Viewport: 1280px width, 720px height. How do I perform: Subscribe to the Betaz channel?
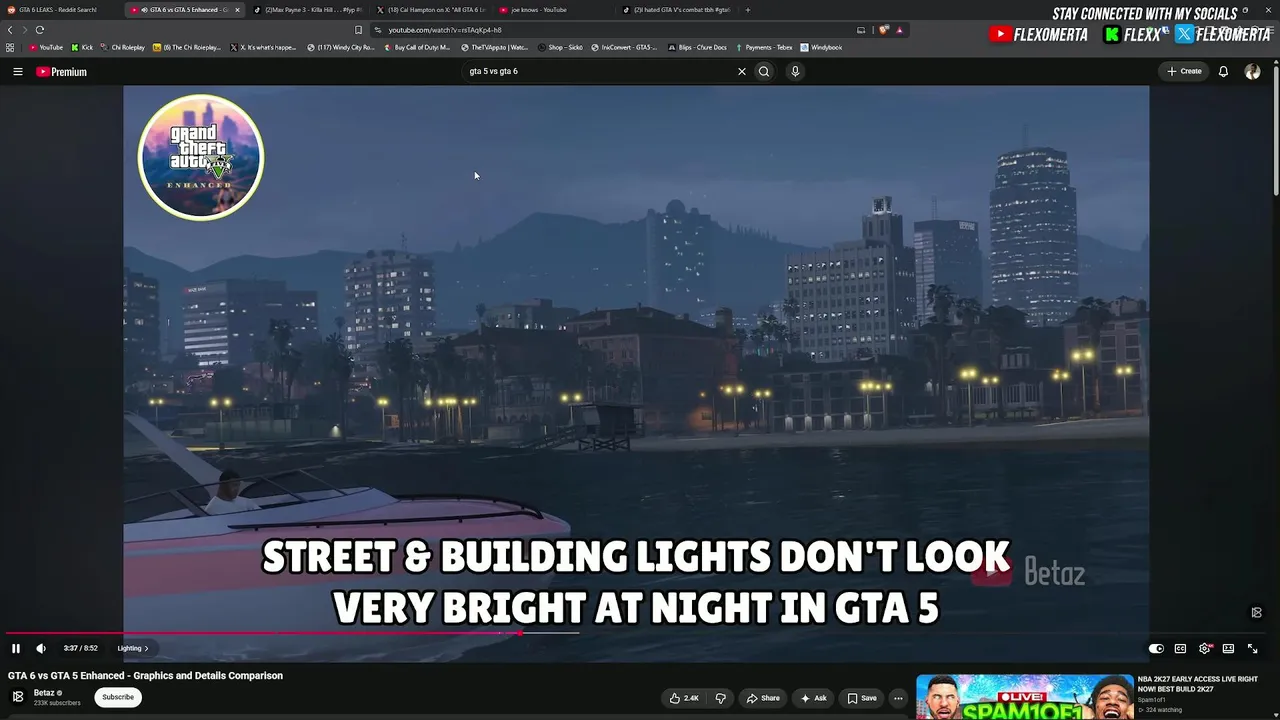[x=118, y=697]
